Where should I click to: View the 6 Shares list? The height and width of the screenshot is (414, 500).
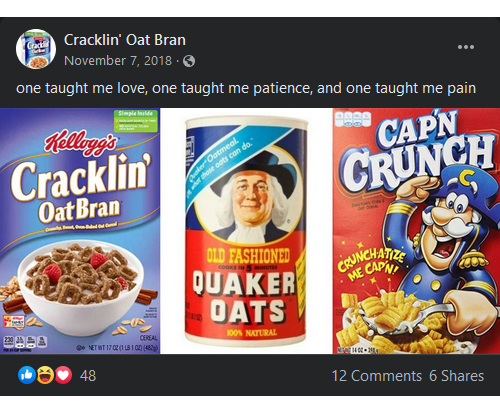click(x=456, y=376)
